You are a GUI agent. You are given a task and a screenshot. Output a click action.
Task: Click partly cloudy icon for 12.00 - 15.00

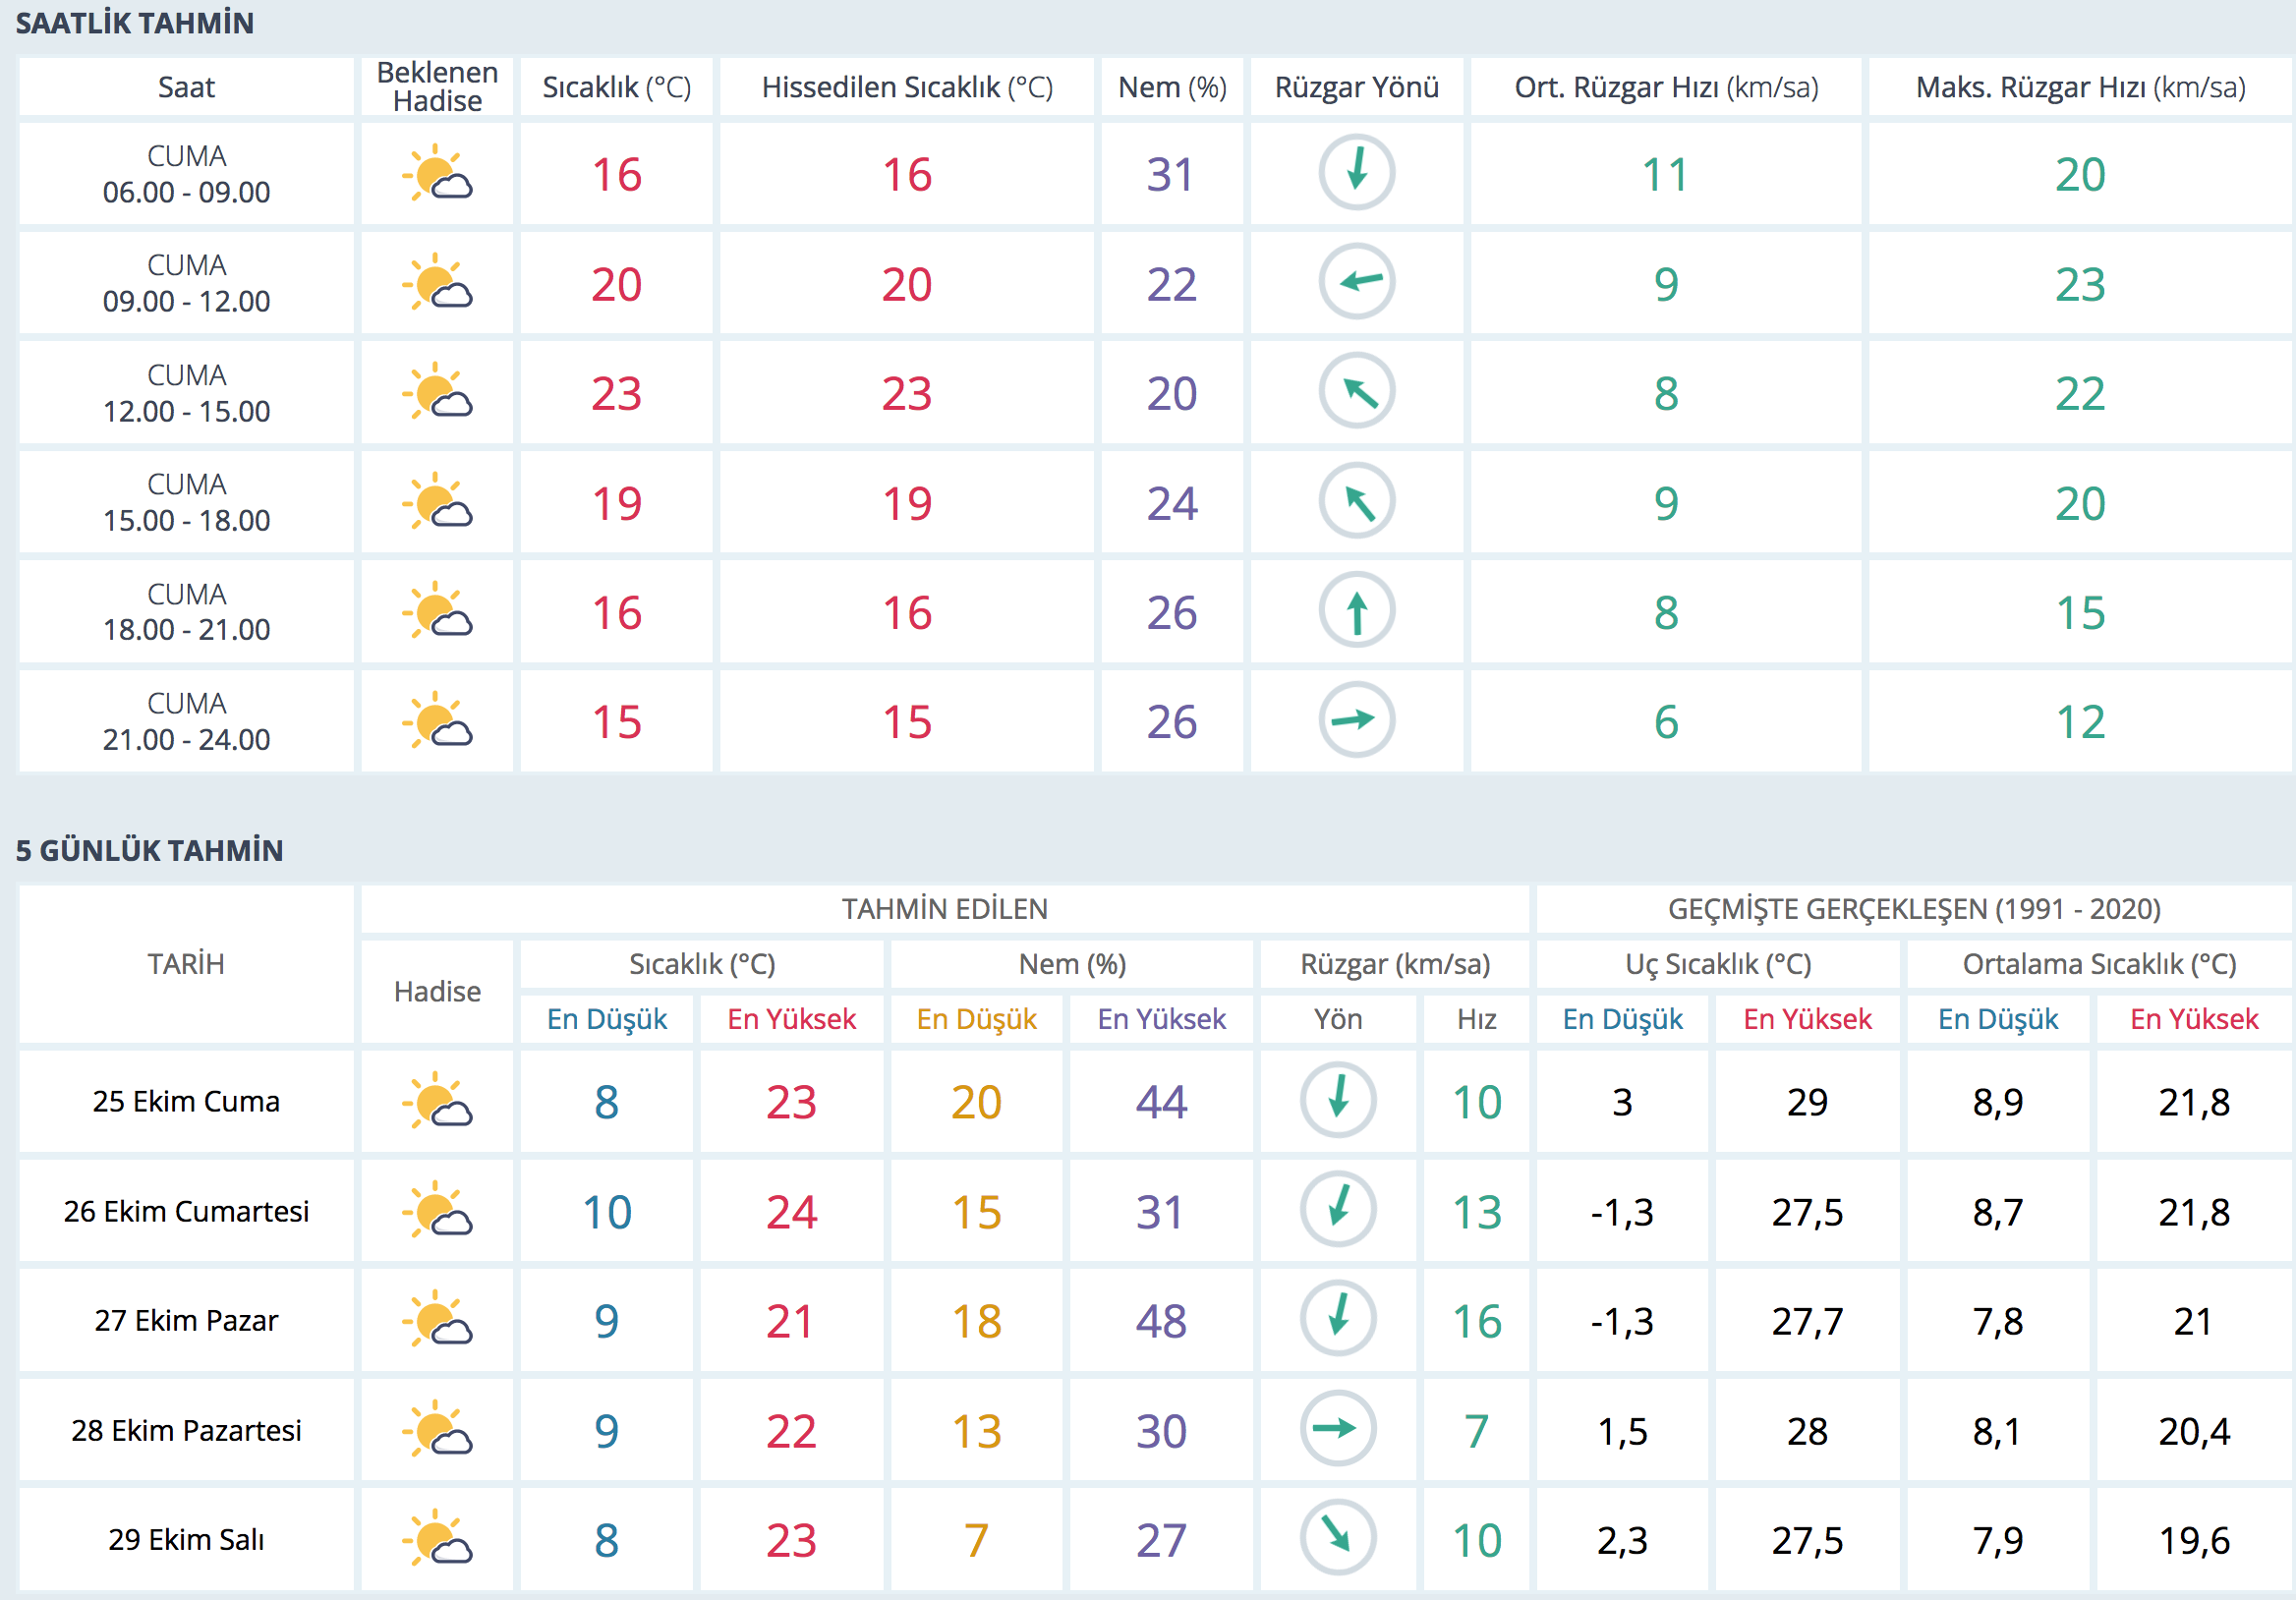tap(437, 392)
